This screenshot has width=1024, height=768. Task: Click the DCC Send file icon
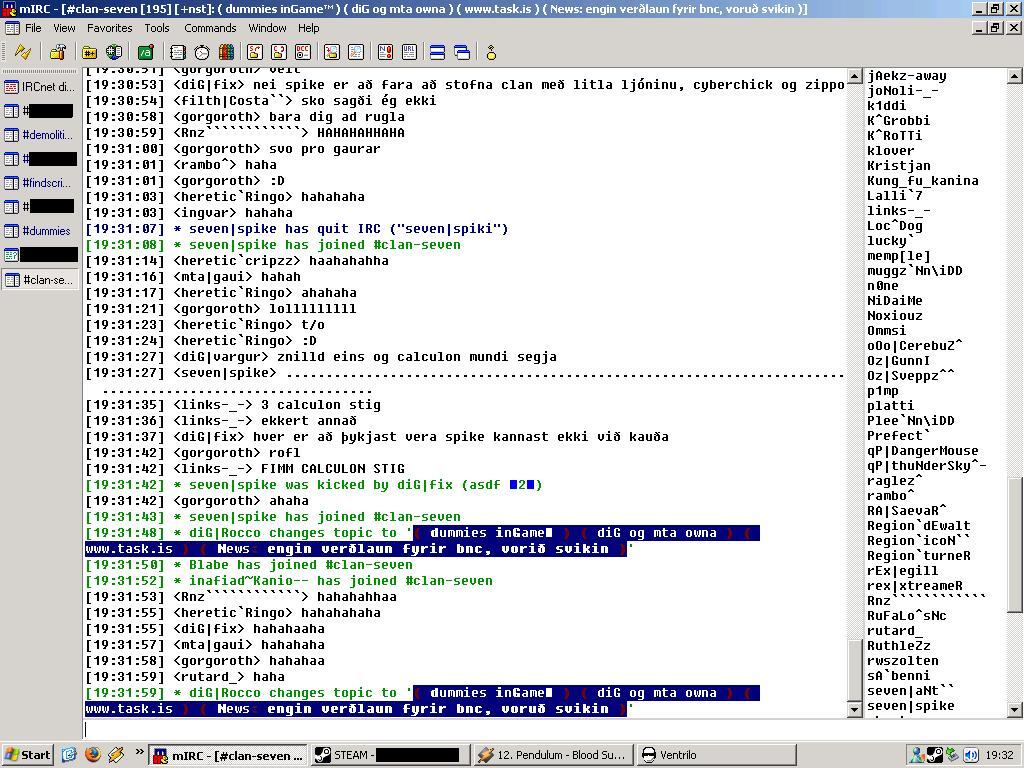click(255, 52)
